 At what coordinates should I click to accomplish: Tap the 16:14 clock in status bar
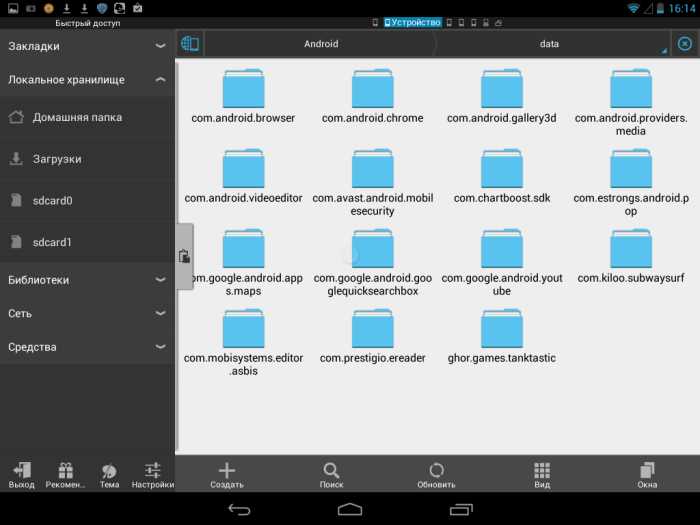[x=683, y=8]
